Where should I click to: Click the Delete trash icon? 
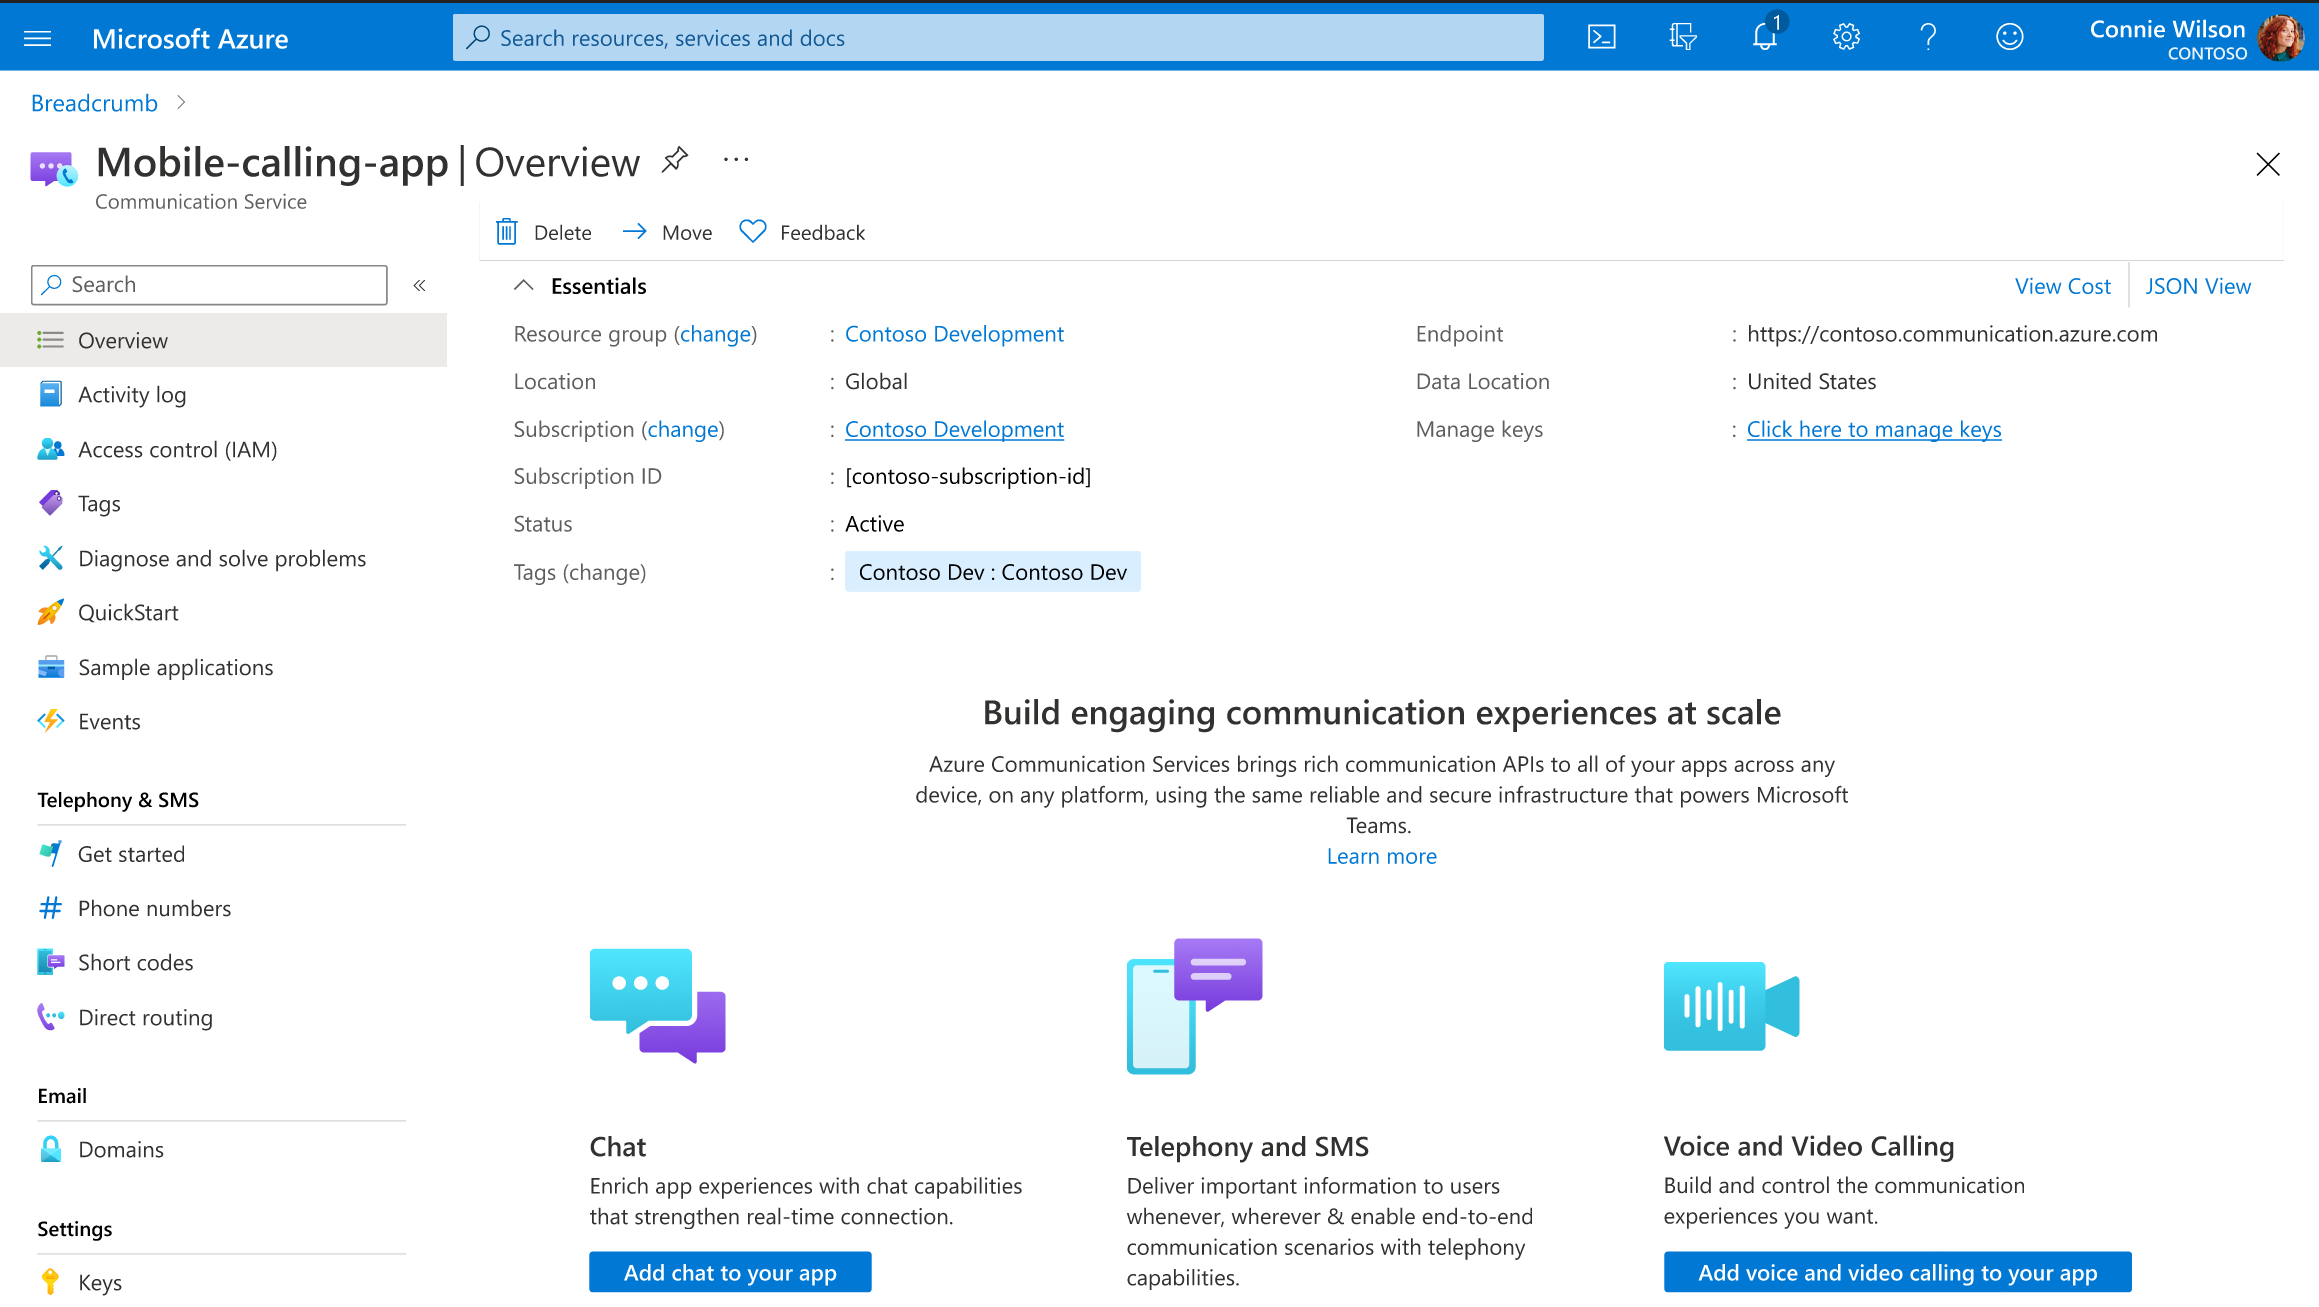(x=507, y=232)
